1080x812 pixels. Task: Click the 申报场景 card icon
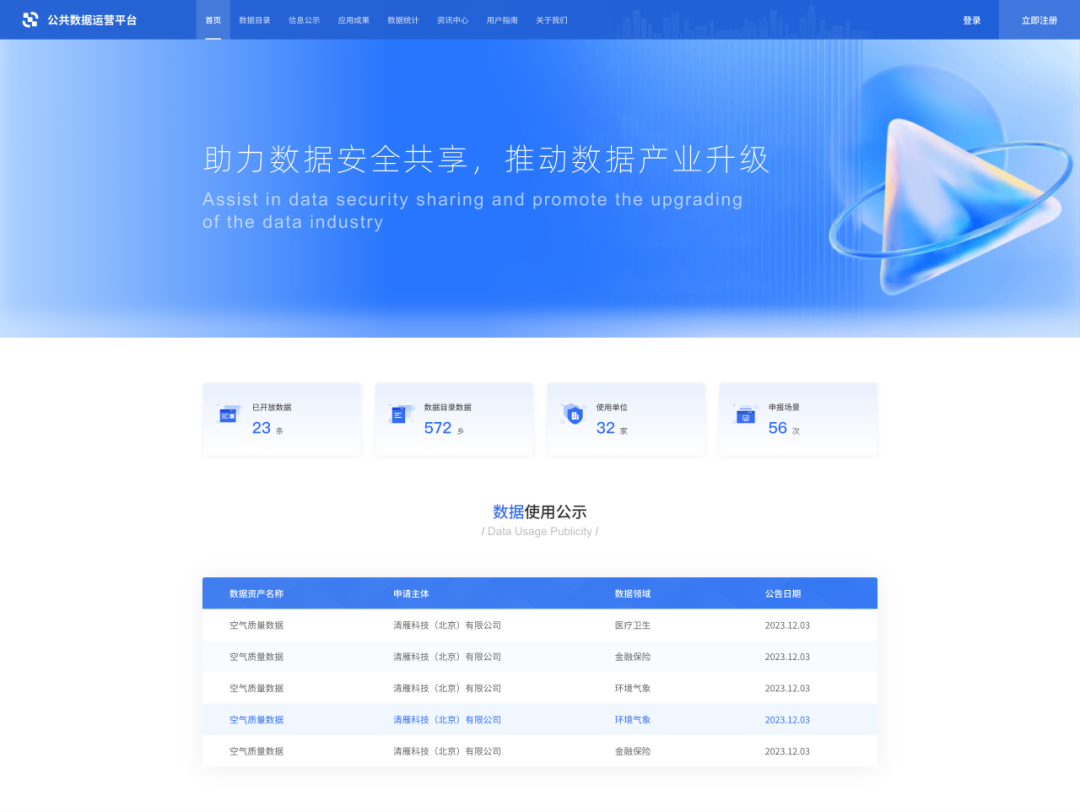coord(745,414)
